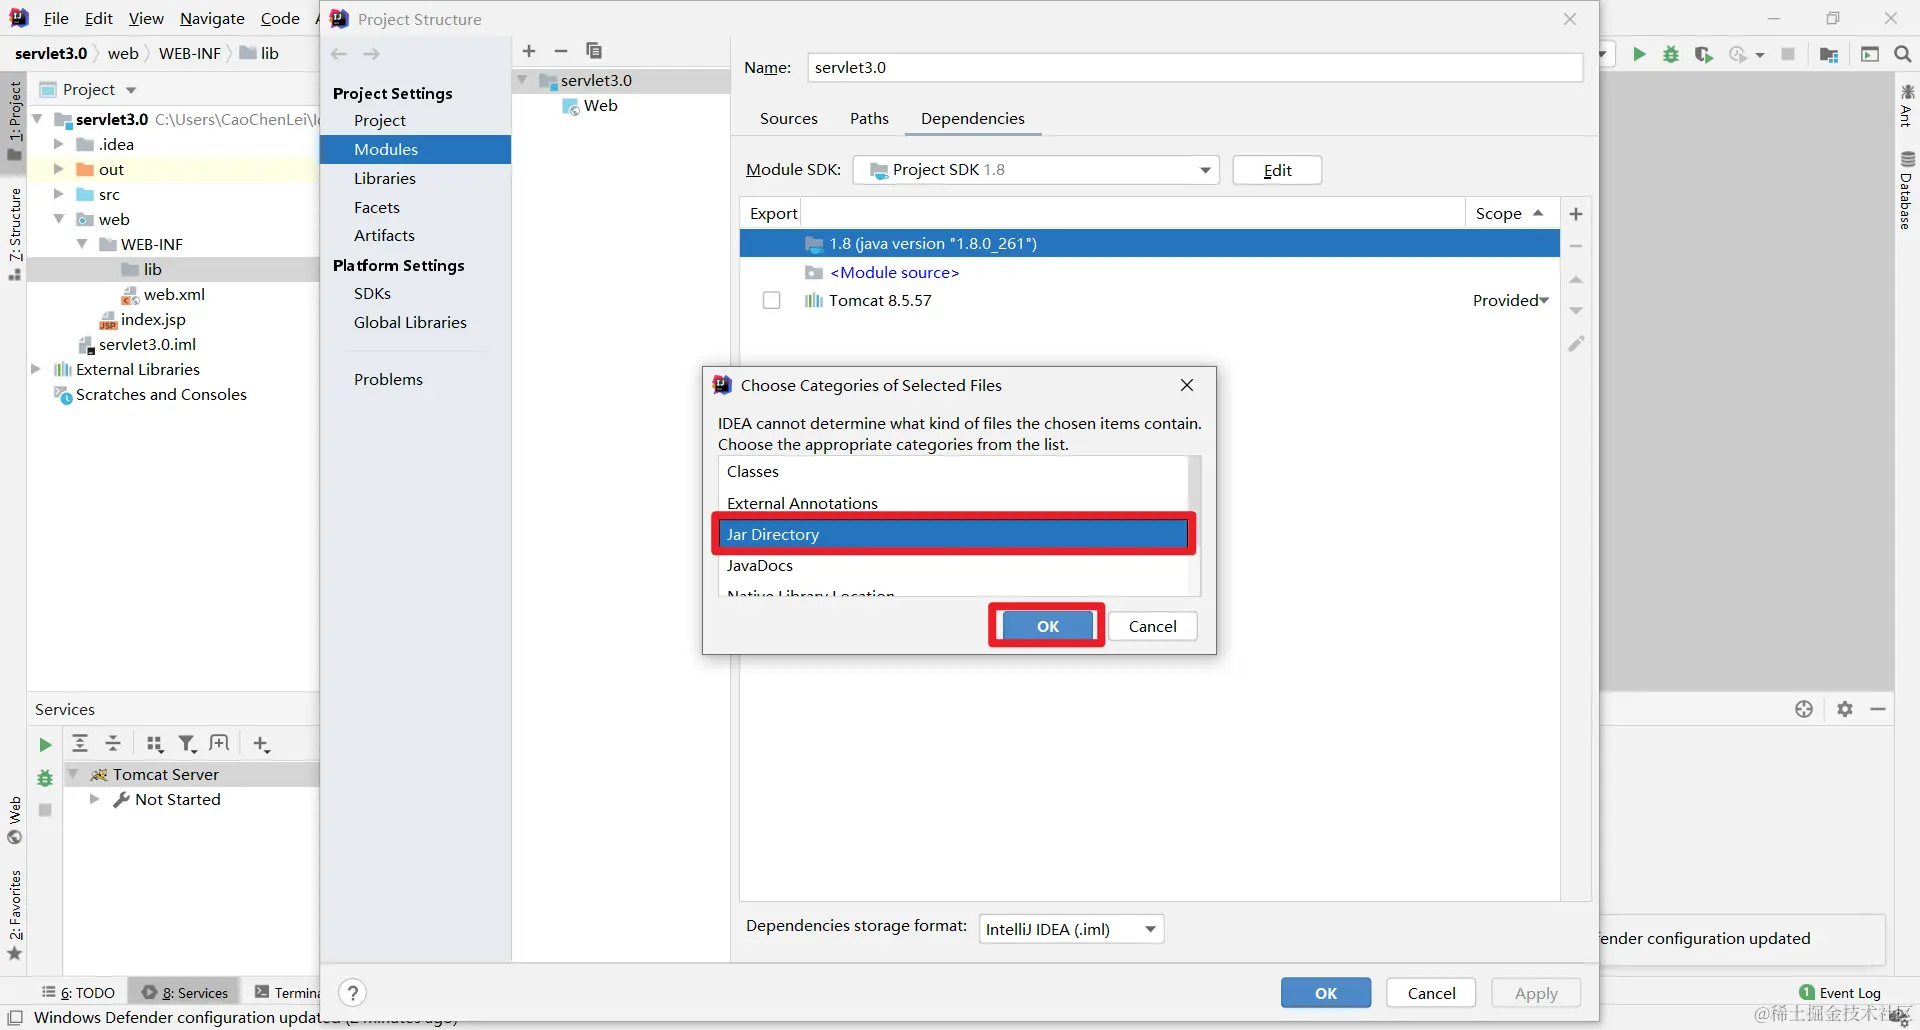Open dependencies storage format dropdown
Screen dimensions: 1920x1030
tap(1071, 929)
